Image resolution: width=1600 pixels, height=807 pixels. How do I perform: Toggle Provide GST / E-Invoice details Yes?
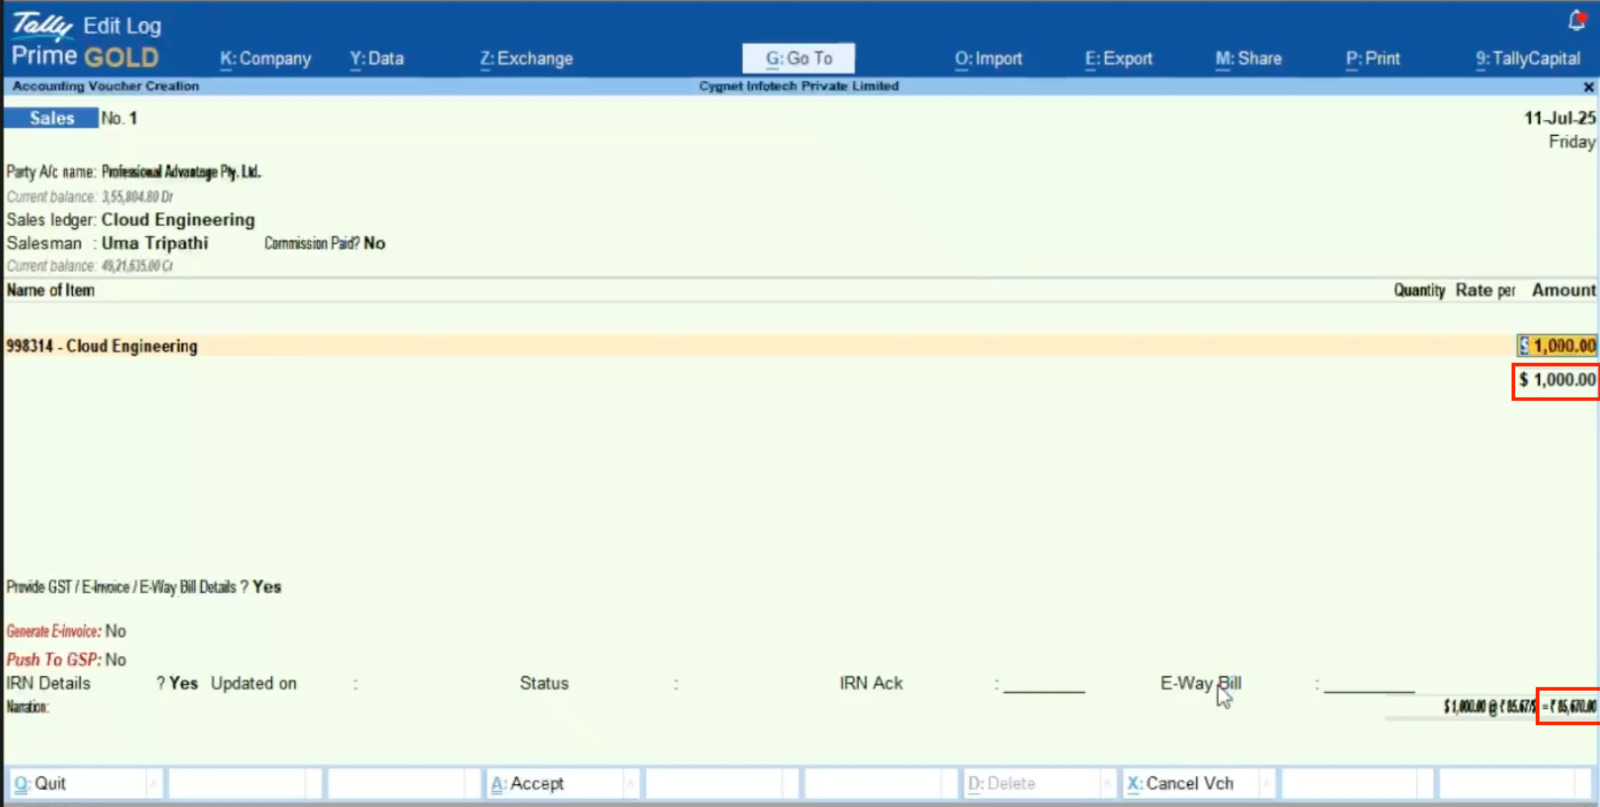tap(267, 587)
